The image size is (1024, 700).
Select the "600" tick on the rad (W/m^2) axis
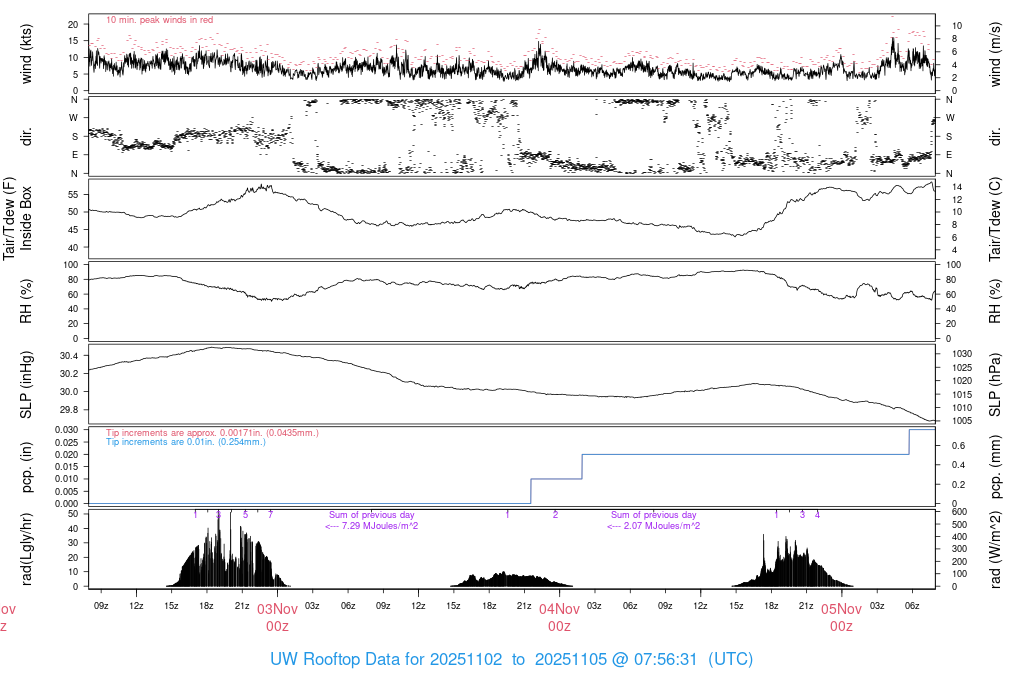coord(959,512)
